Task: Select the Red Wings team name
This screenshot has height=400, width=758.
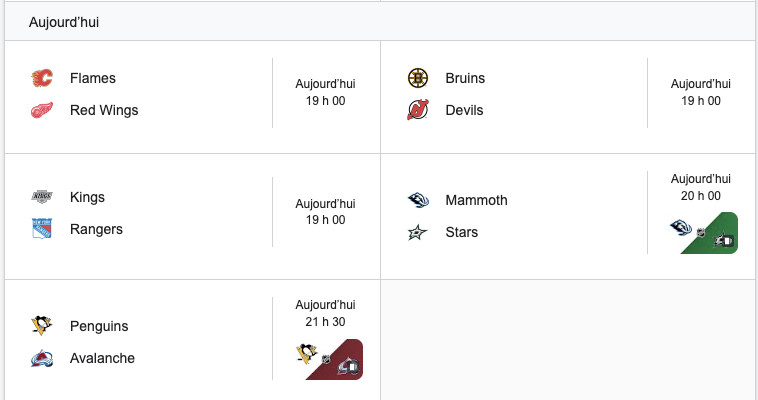Action: coord(104,110)
